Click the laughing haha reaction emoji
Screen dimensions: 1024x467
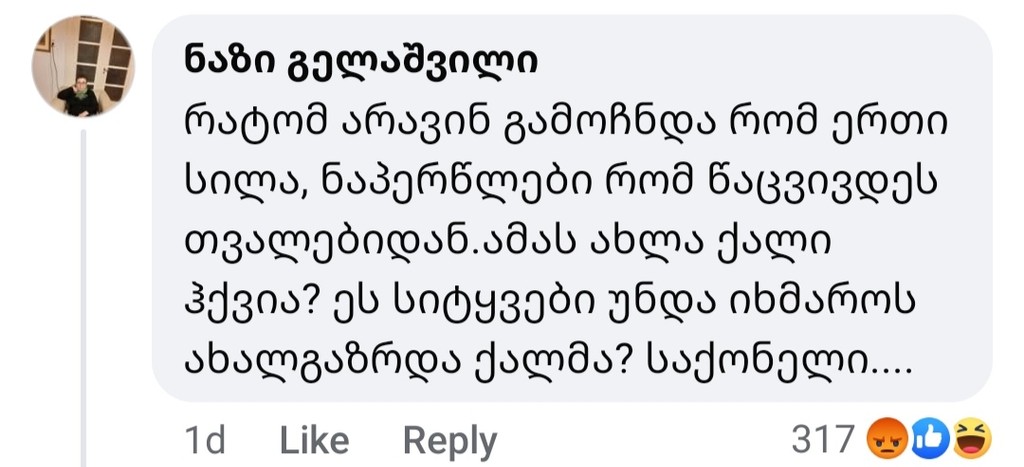[972, 438]
